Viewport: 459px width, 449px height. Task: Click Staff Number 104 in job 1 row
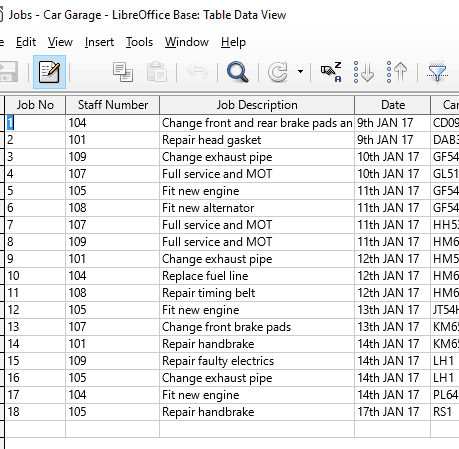(x=113, y=123)
